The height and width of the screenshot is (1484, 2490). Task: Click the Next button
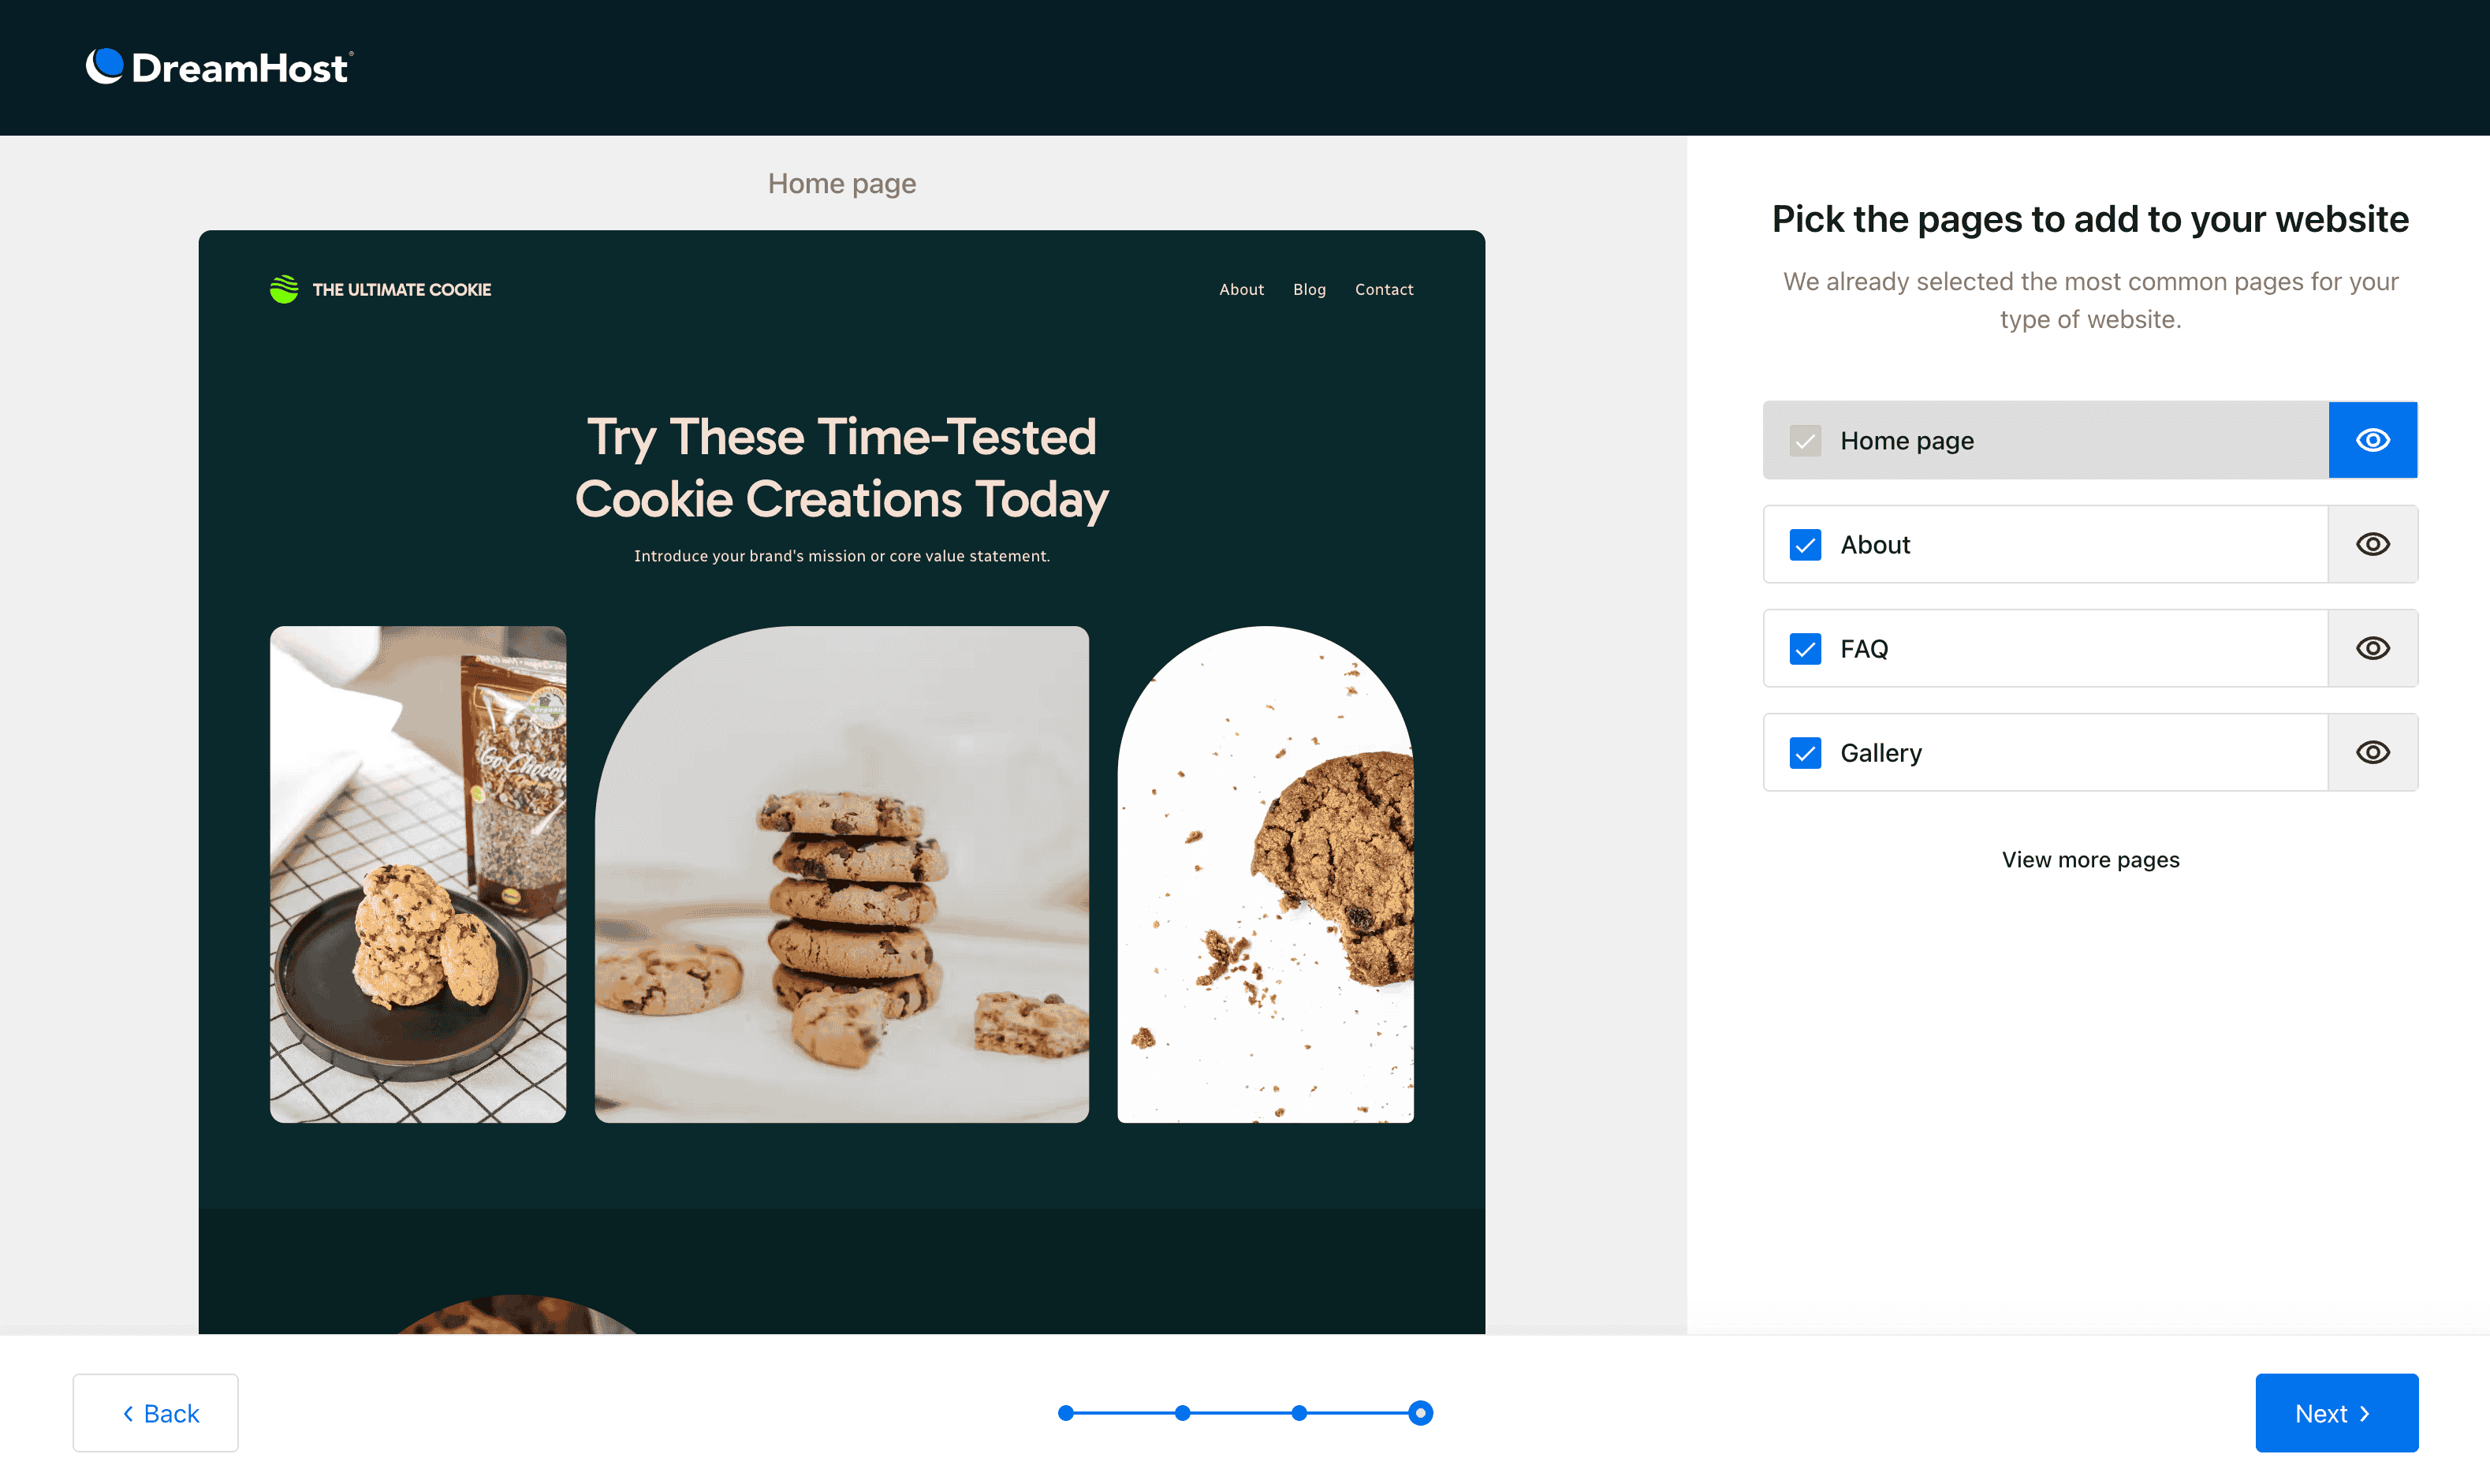pos(2337,1413)
